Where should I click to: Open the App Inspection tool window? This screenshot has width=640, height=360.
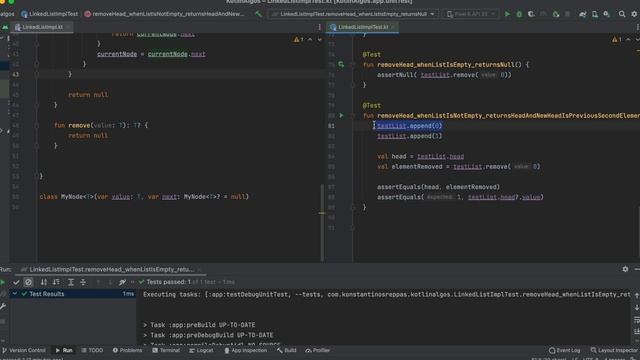245,350
